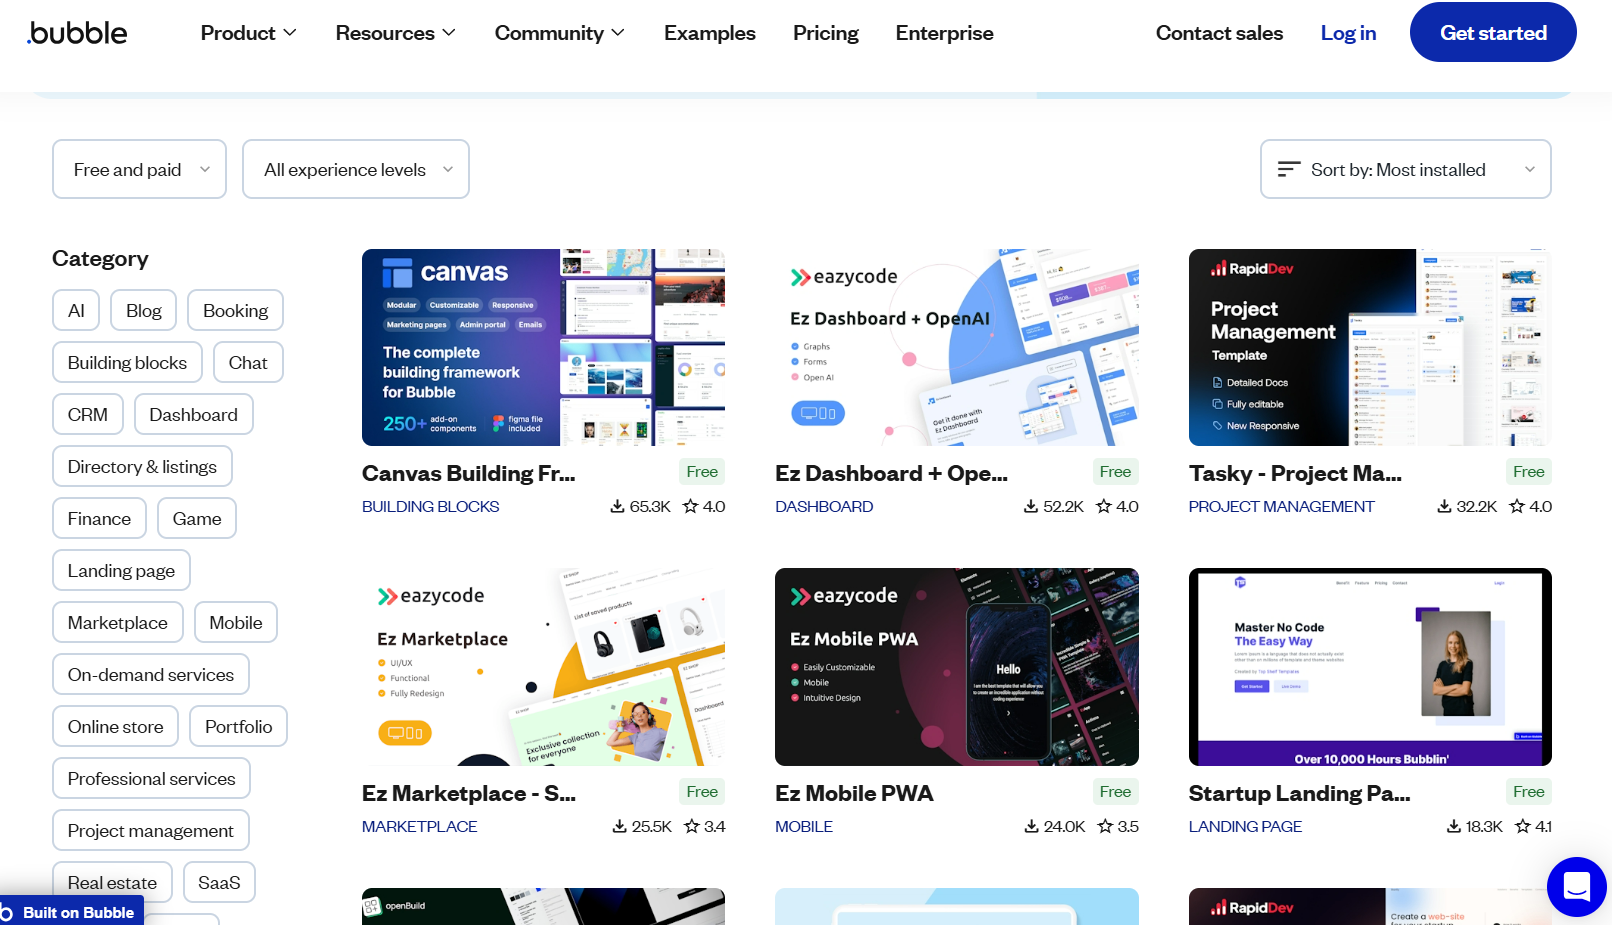Open the chat support widget icon
Image resolution: width=1612 pixels, height=925 pixels.
(1577, 886)
